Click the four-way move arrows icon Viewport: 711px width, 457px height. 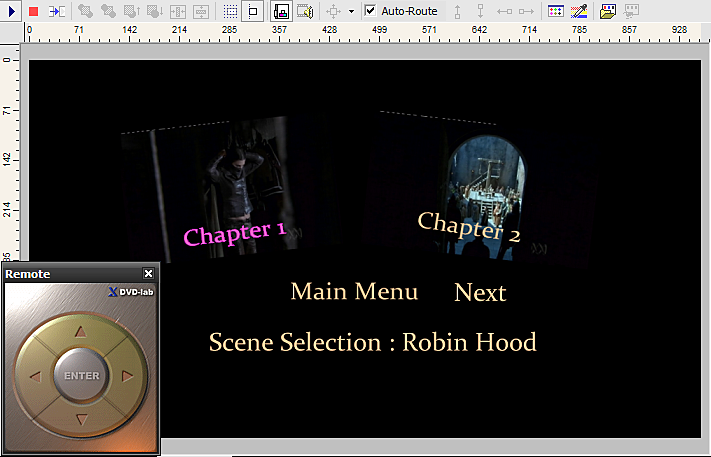333,11
